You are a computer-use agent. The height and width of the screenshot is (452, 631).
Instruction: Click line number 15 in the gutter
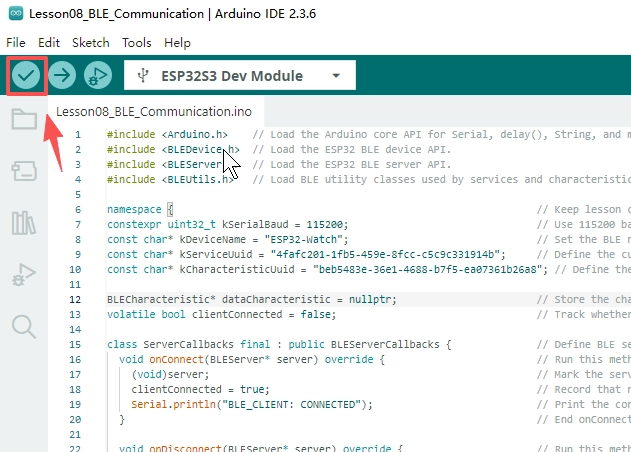coord(75,345)
